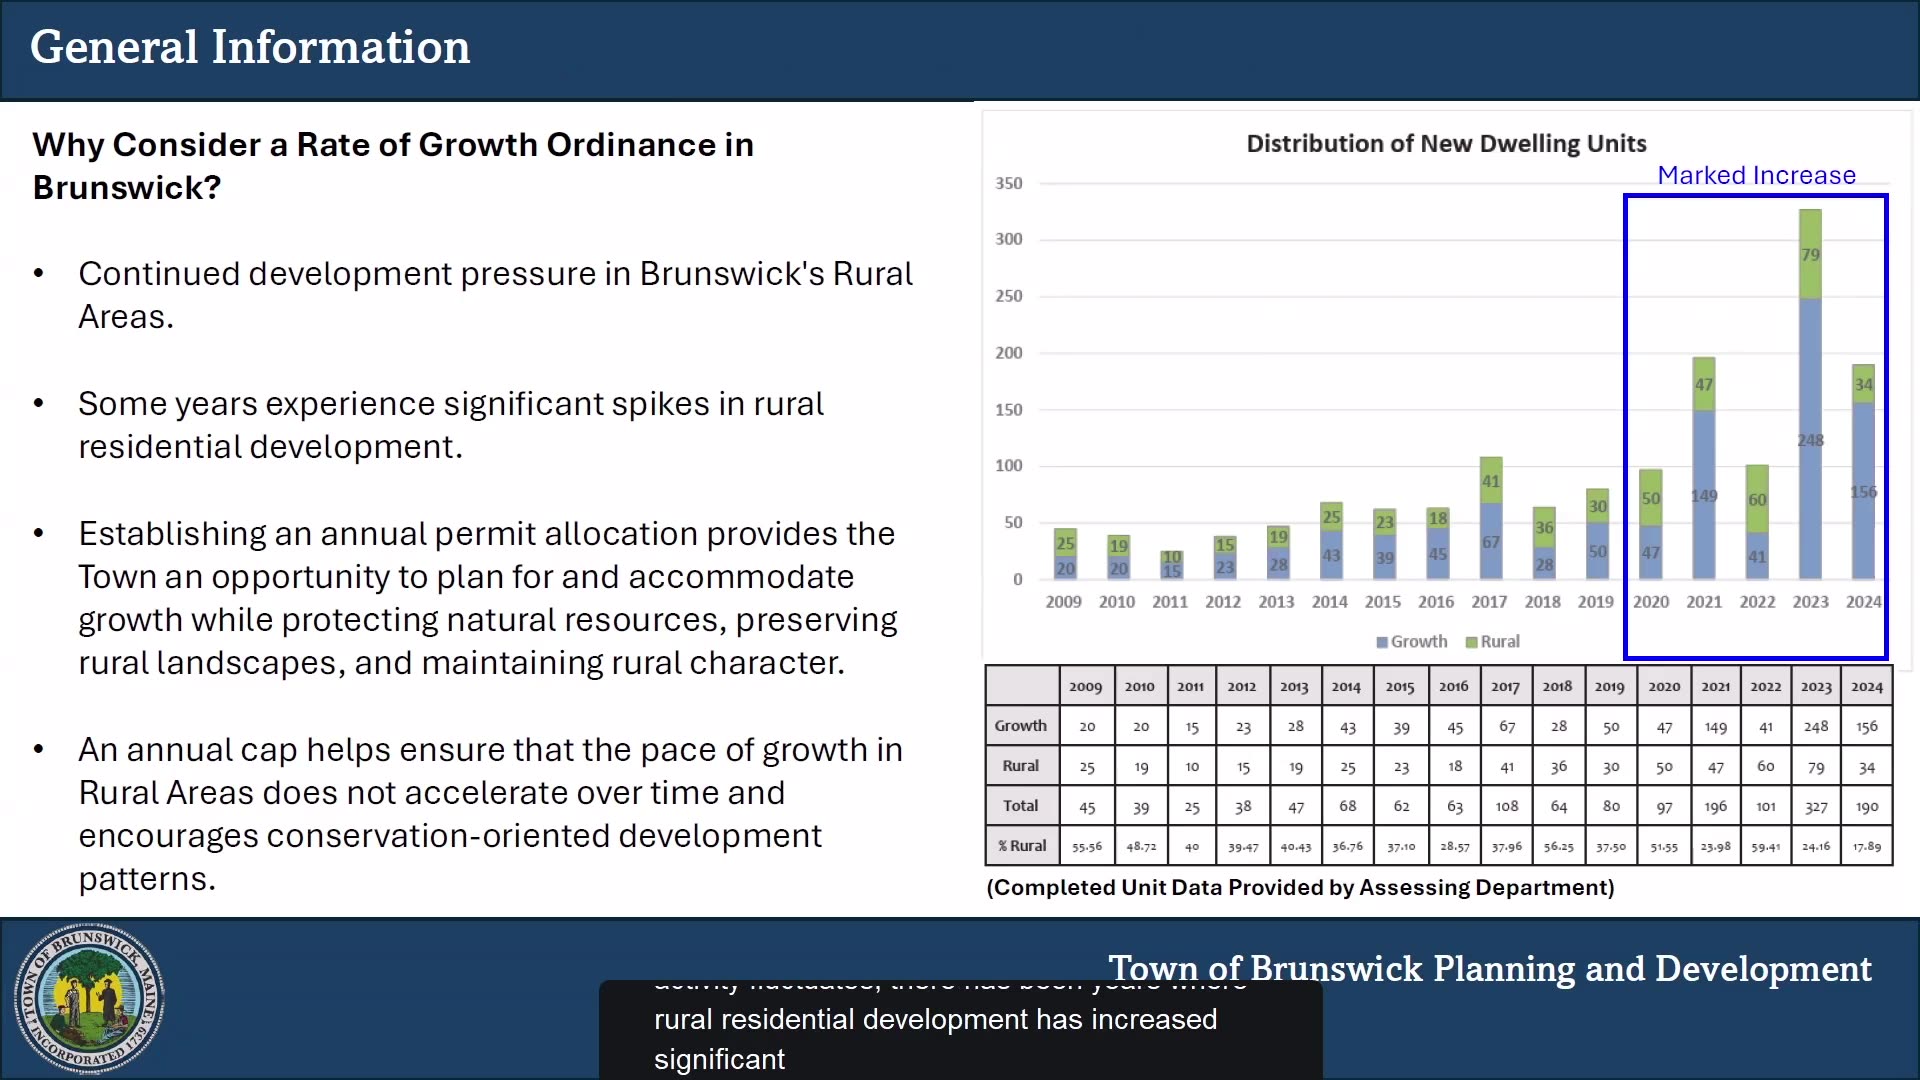The image size is (1920, 1080).
Task: Click the 2021 bar's Rural value 47
Action: [x=1704, y=384]
